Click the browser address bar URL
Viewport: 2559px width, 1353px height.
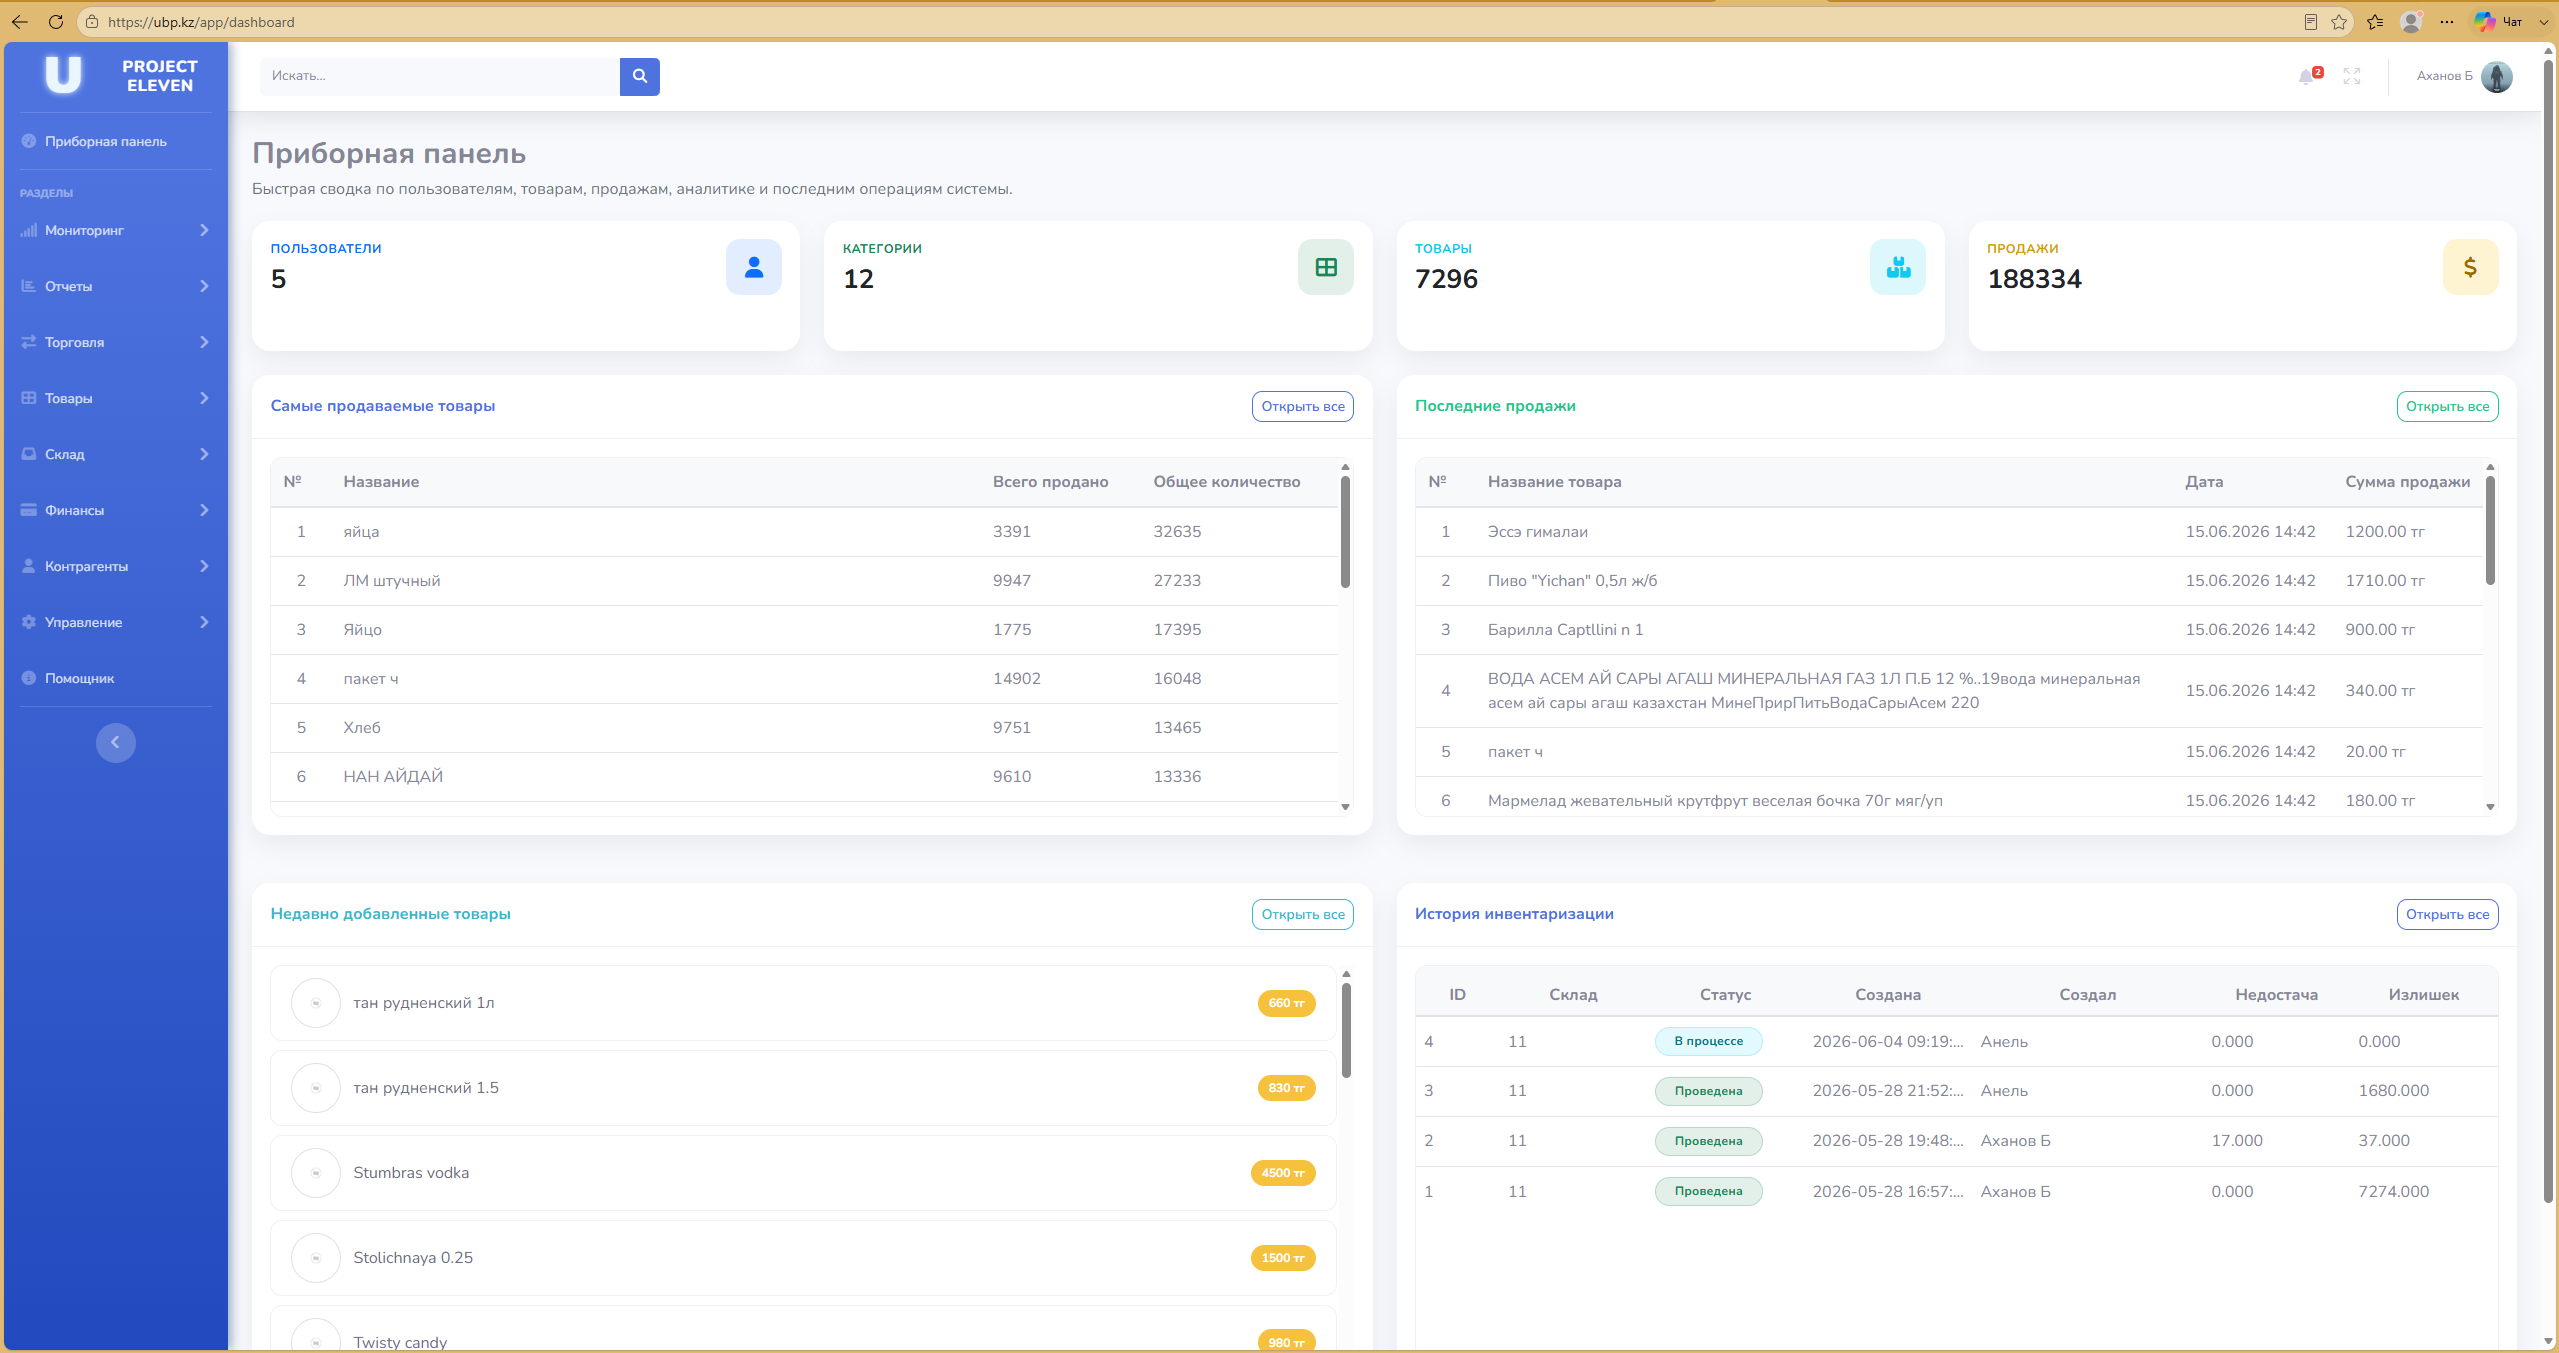201,22
